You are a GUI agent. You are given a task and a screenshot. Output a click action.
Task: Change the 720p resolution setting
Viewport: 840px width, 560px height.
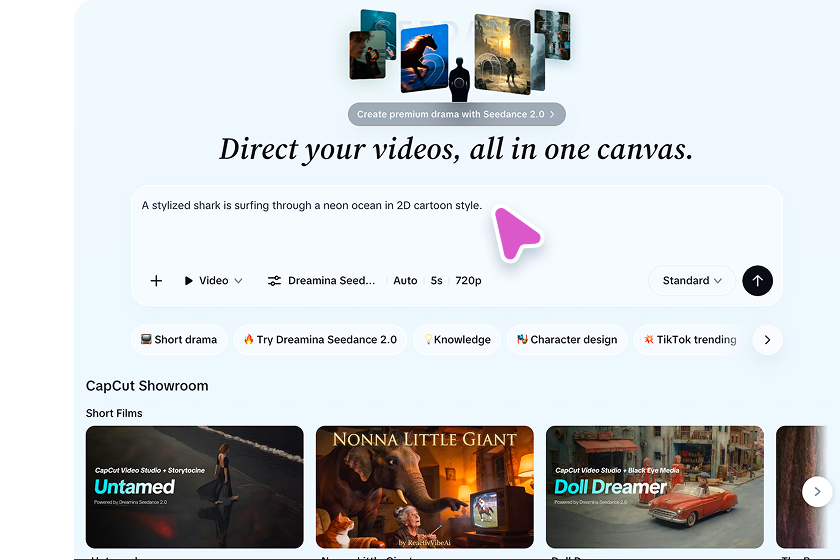coord(468,281)
